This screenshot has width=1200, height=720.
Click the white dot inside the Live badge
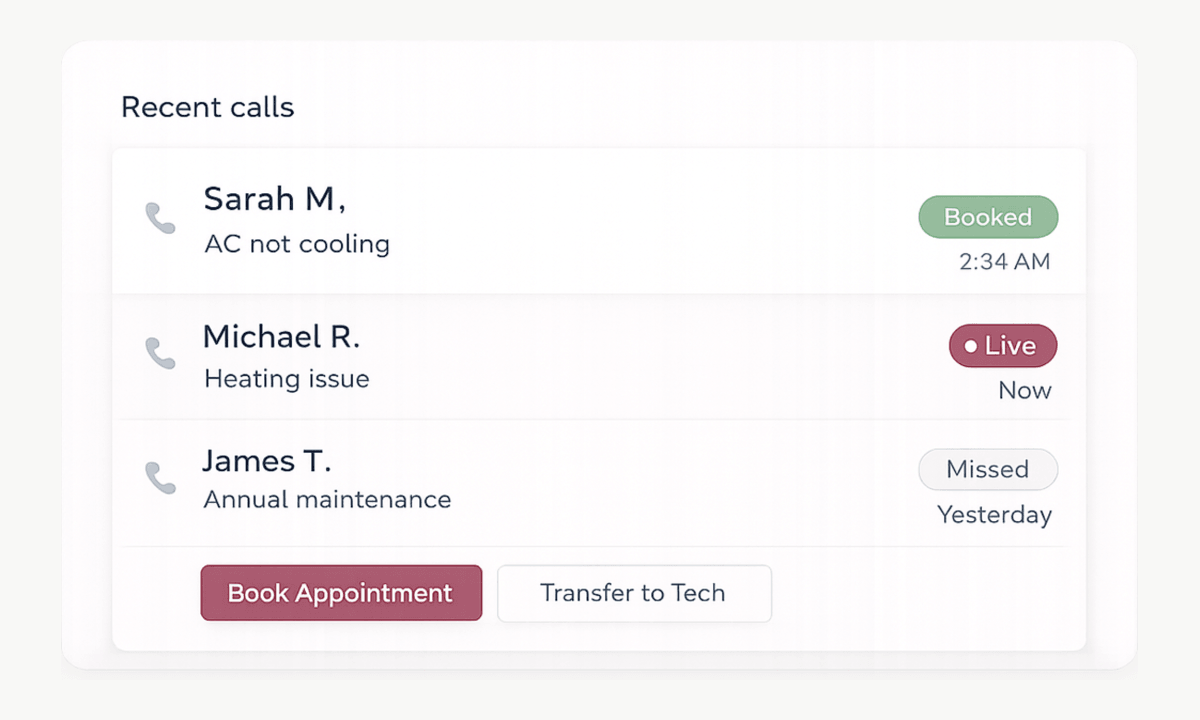click(970, 346)
